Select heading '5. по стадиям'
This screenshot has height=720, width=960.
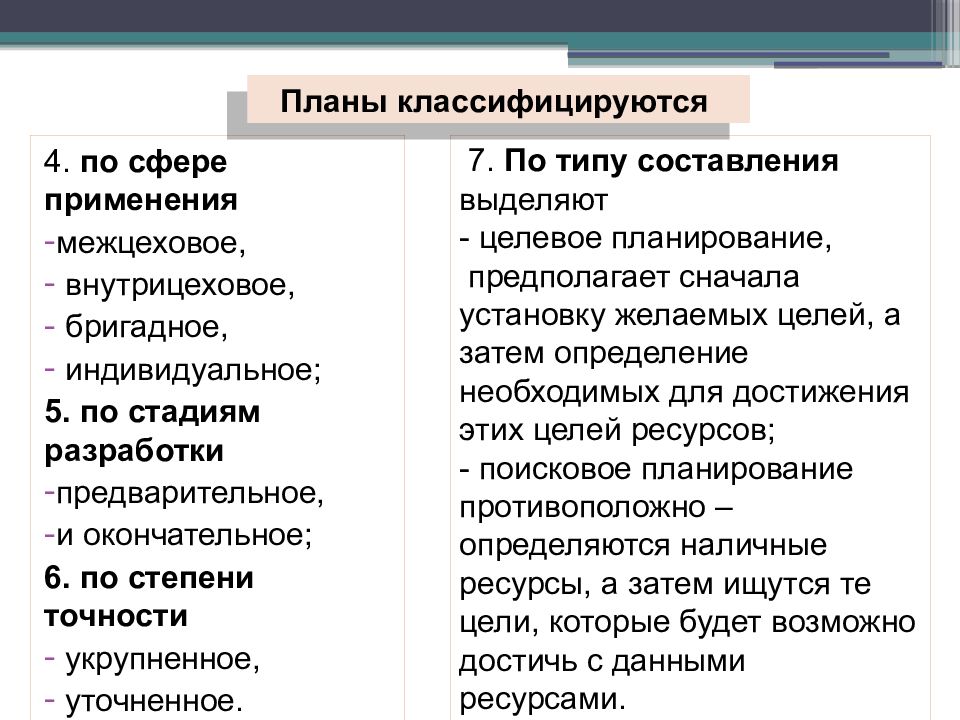(152, 412)
